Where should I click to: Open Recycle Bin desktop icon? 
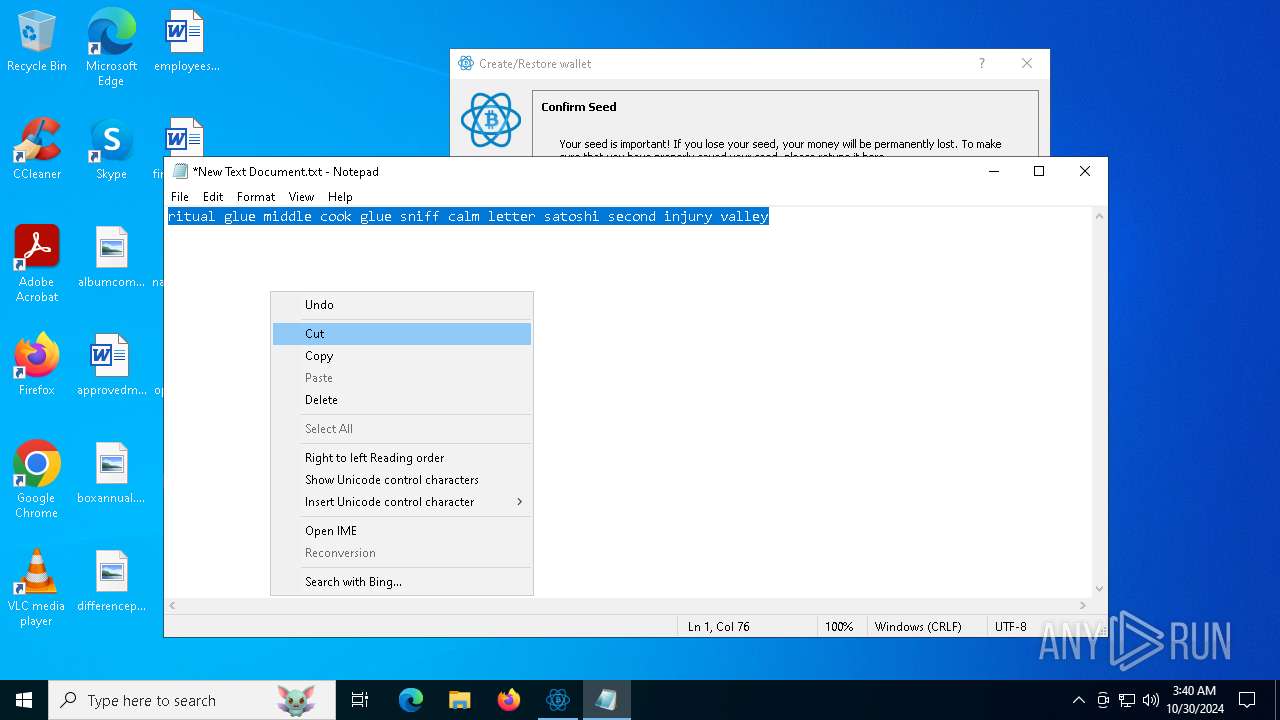(x=37, y=41)
